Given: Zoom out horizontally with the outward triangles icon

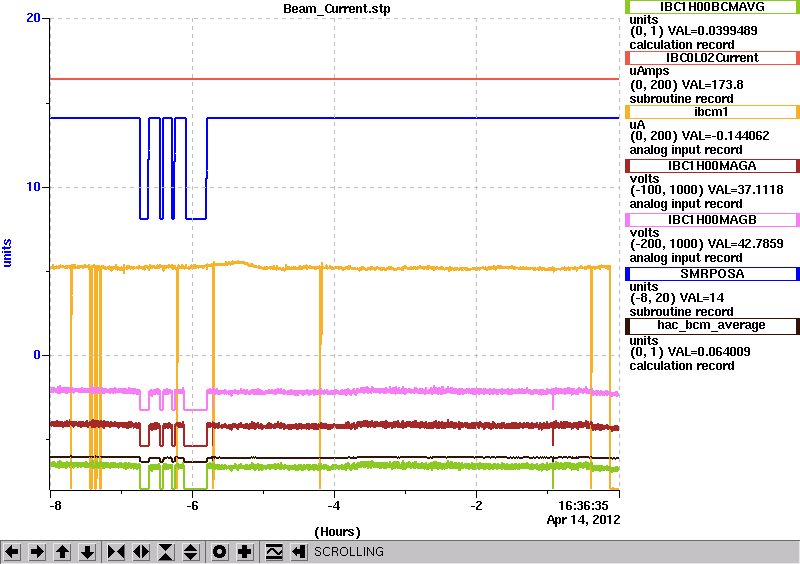Looking at the screenshot, I should point(141,552).
